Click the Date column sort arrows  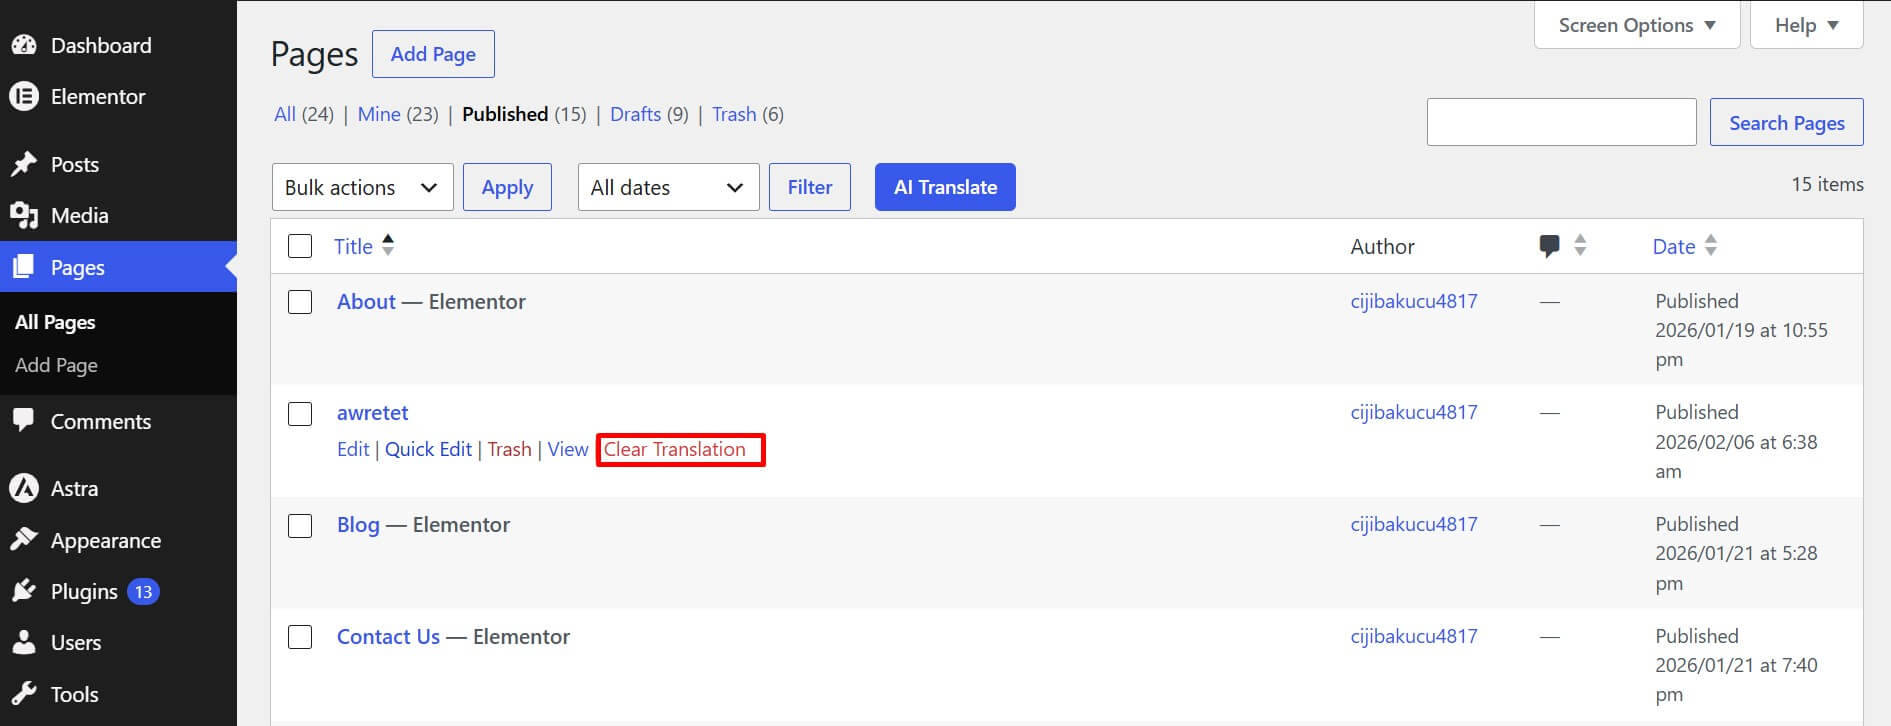point(1711,246)
